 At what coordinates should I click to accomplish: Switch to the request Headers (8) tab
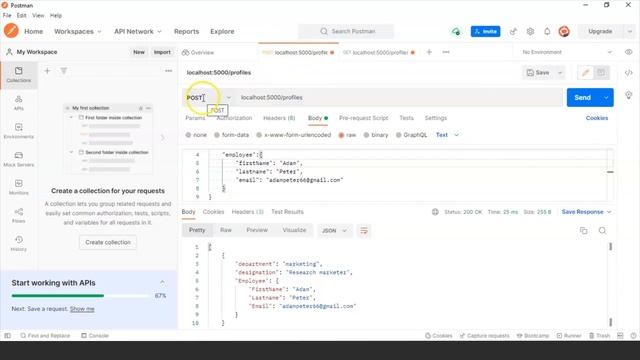coord(279,118)
